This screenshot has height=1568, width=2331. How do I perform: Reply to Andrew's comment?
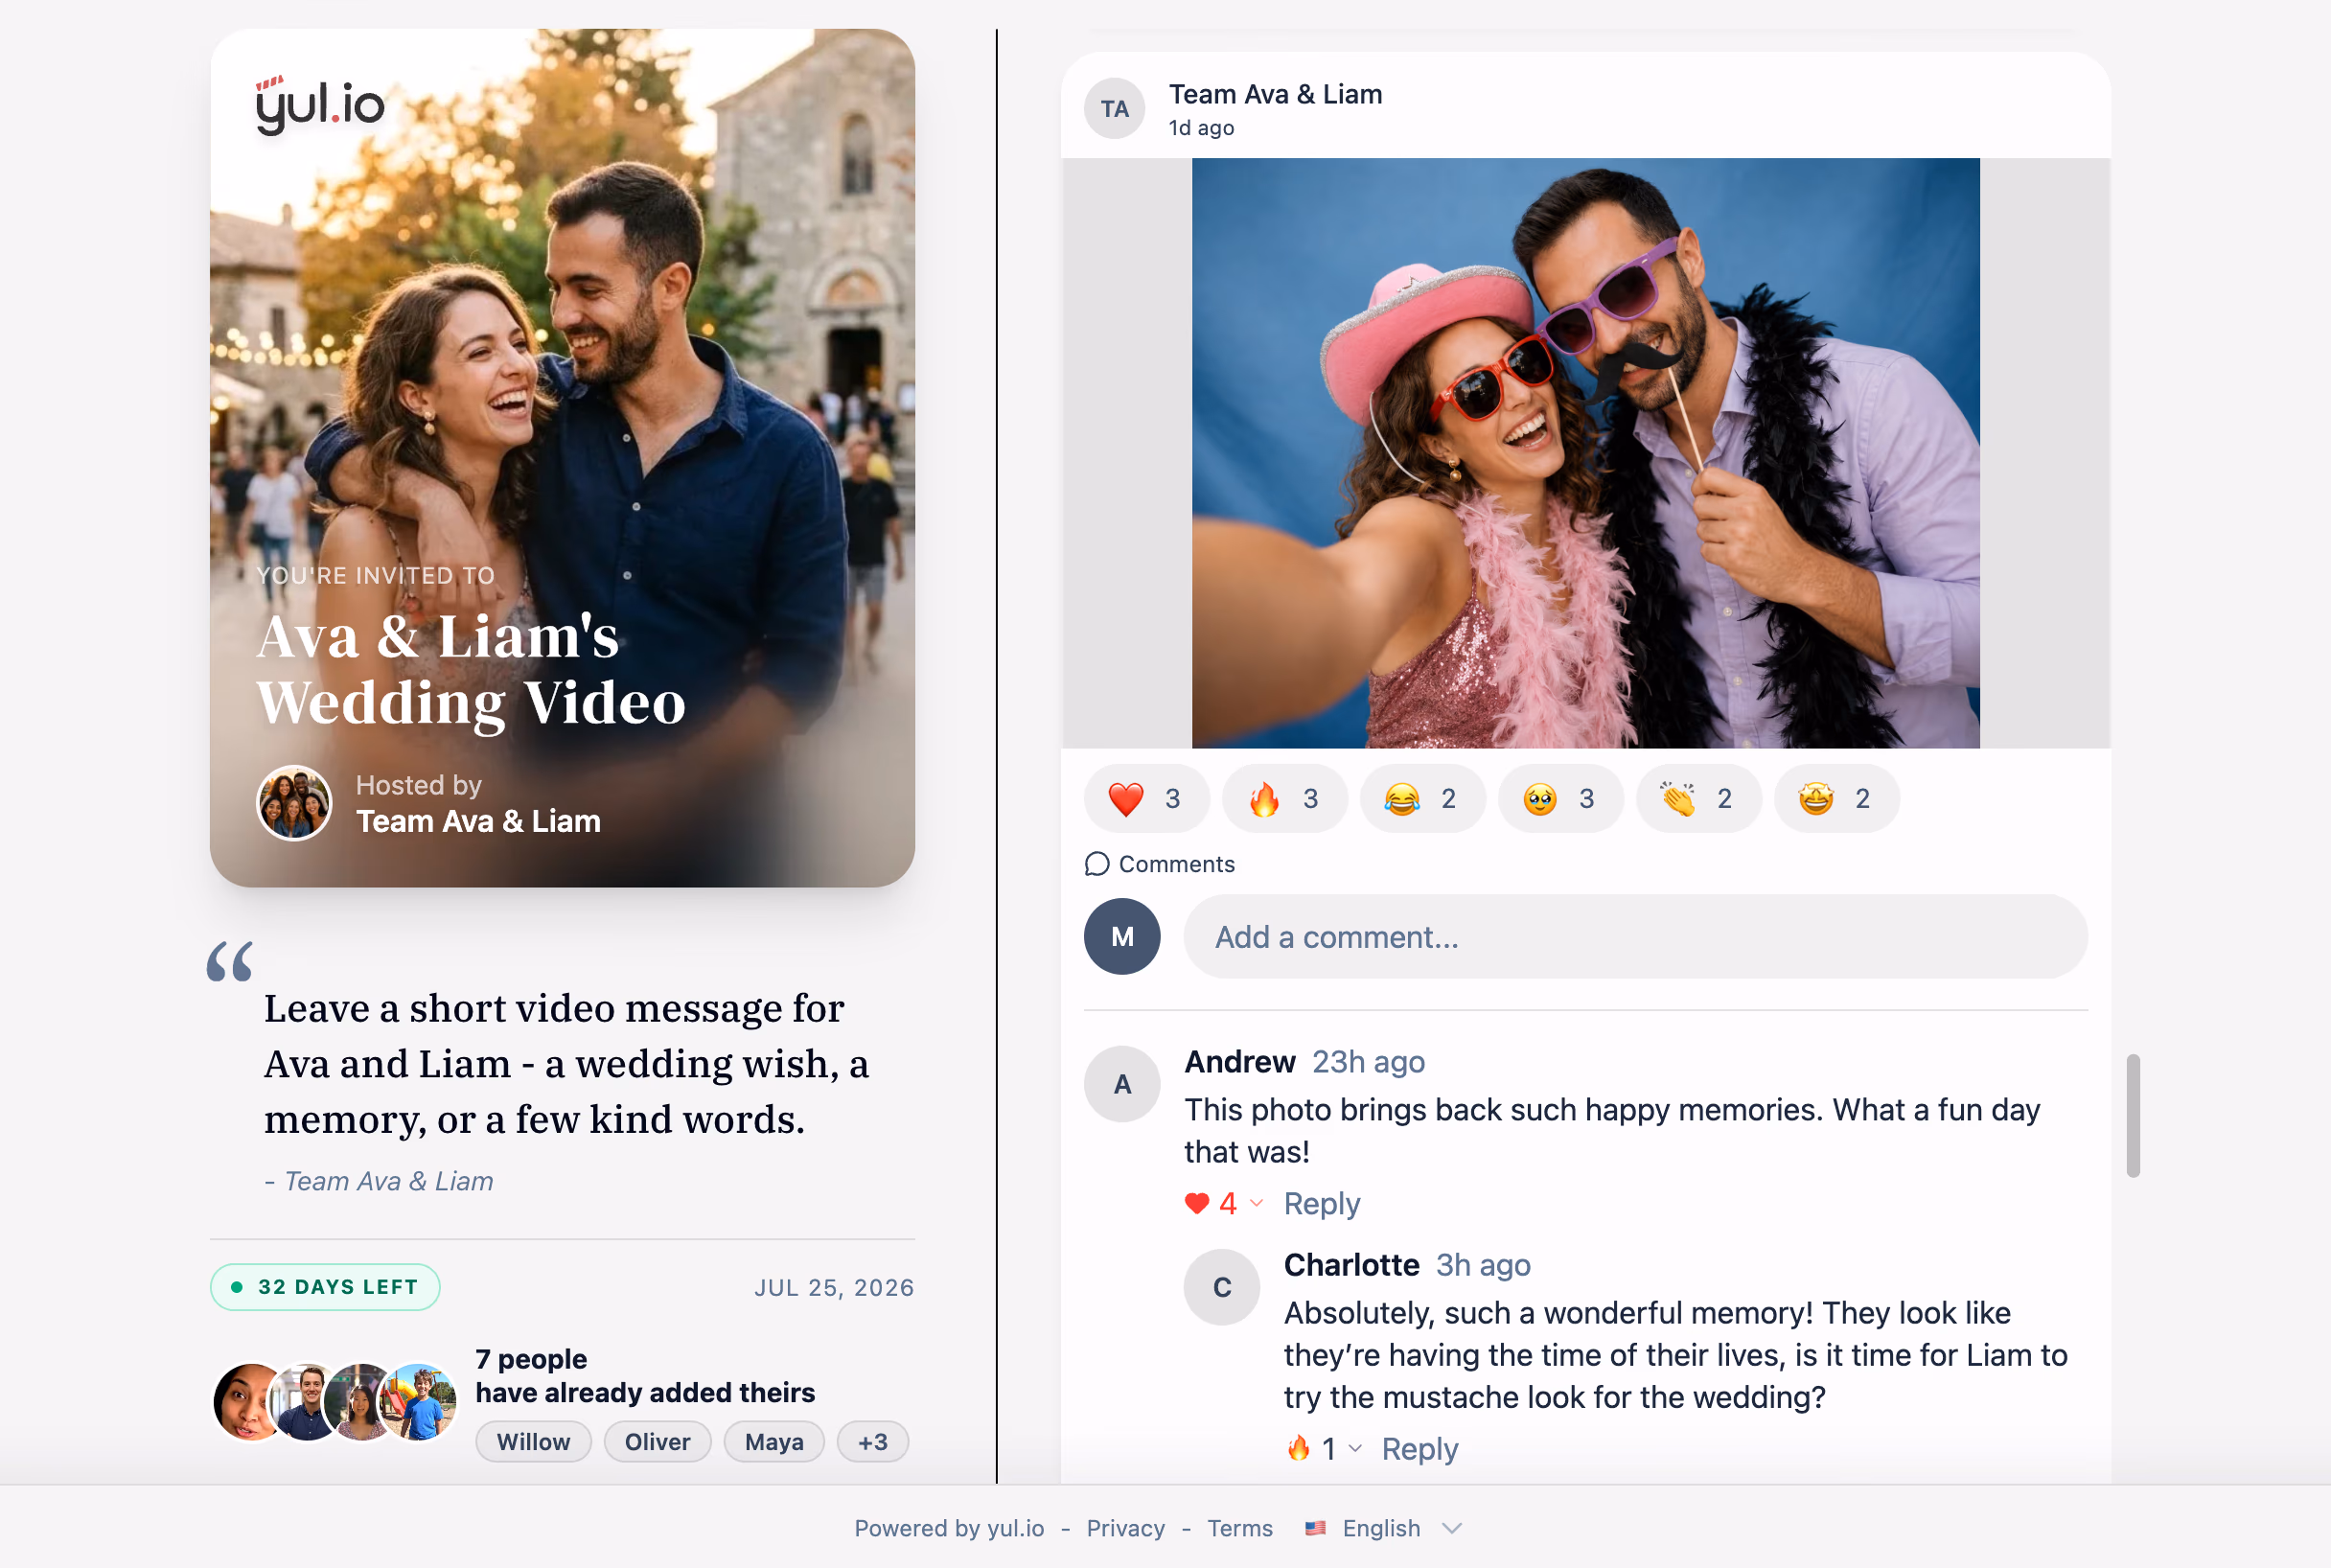pos(1321,1203)
